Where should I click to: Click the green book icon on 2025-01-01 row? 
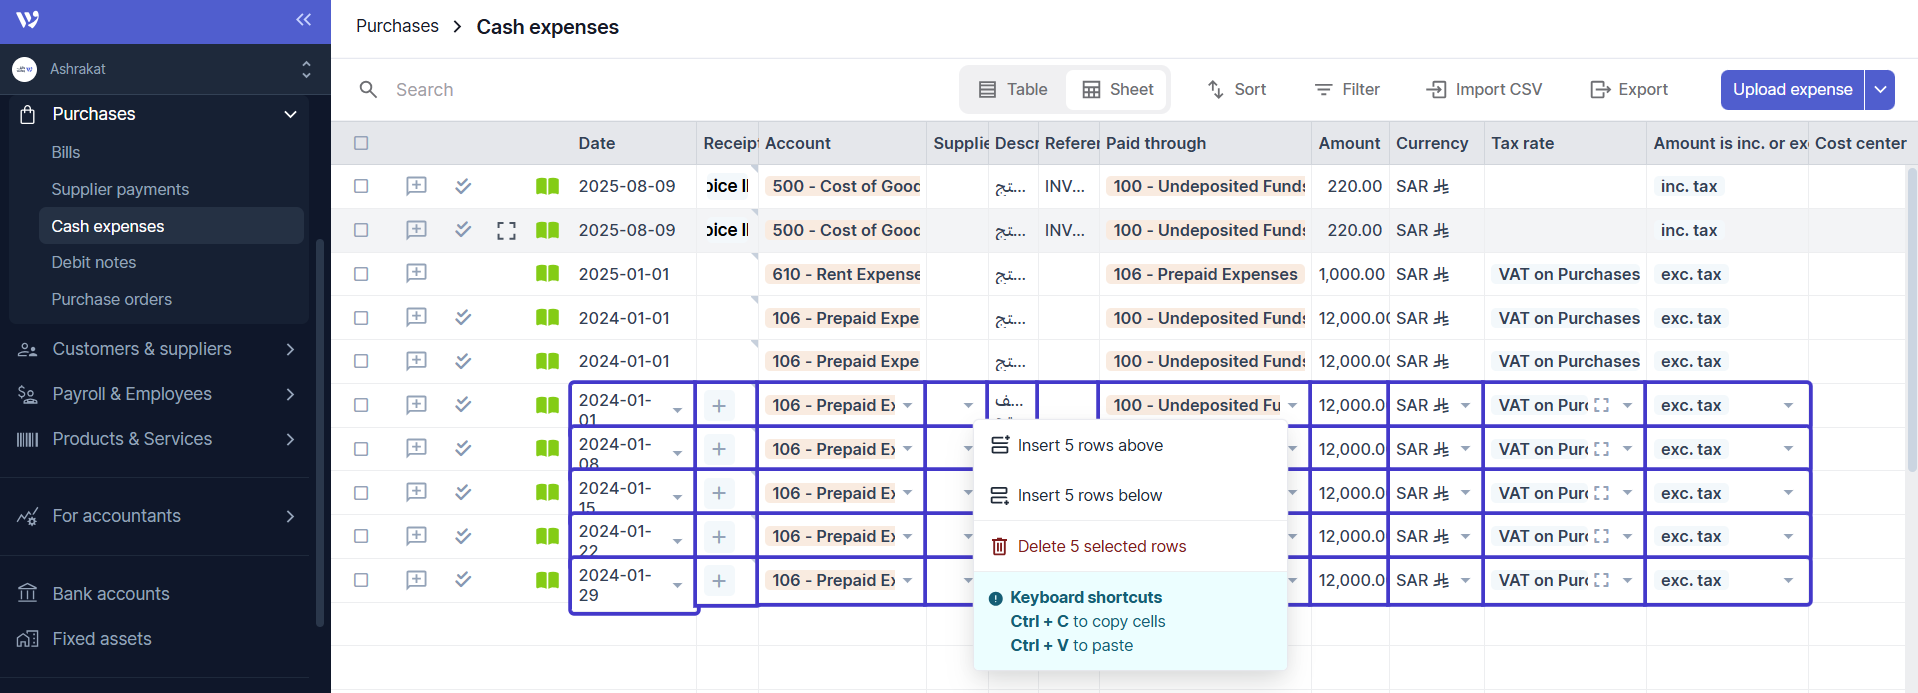pos(547,274)
